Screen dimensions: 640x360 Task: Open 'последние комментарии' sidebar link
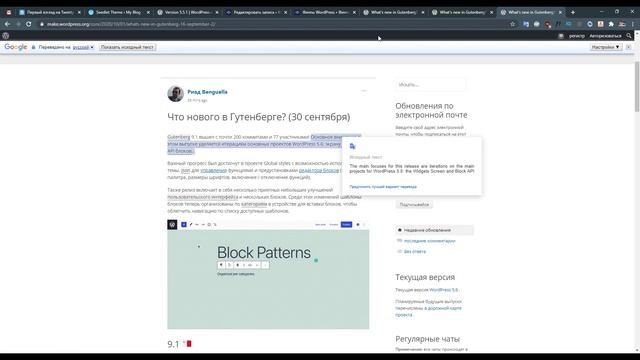[429, 241]
